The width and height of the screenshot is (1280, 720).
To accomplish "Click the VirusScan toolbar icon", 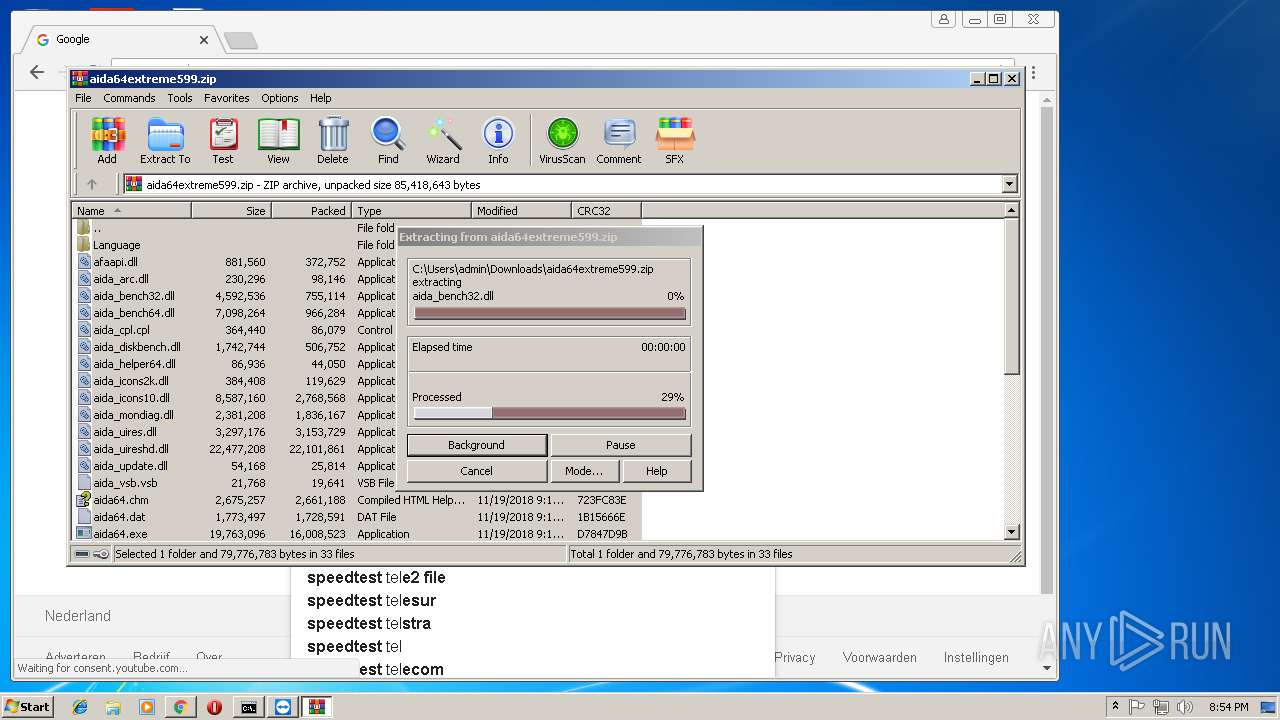I will 562,141.
